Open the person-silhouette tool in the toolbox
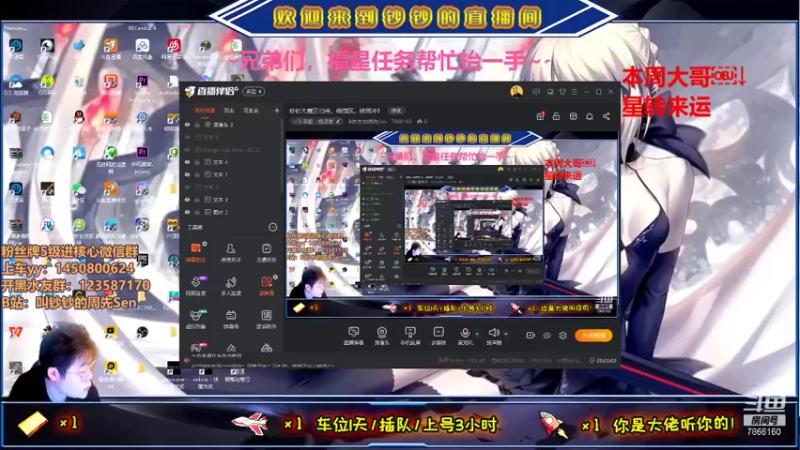This screenshot has height=450, width=800. click(231, 253)
